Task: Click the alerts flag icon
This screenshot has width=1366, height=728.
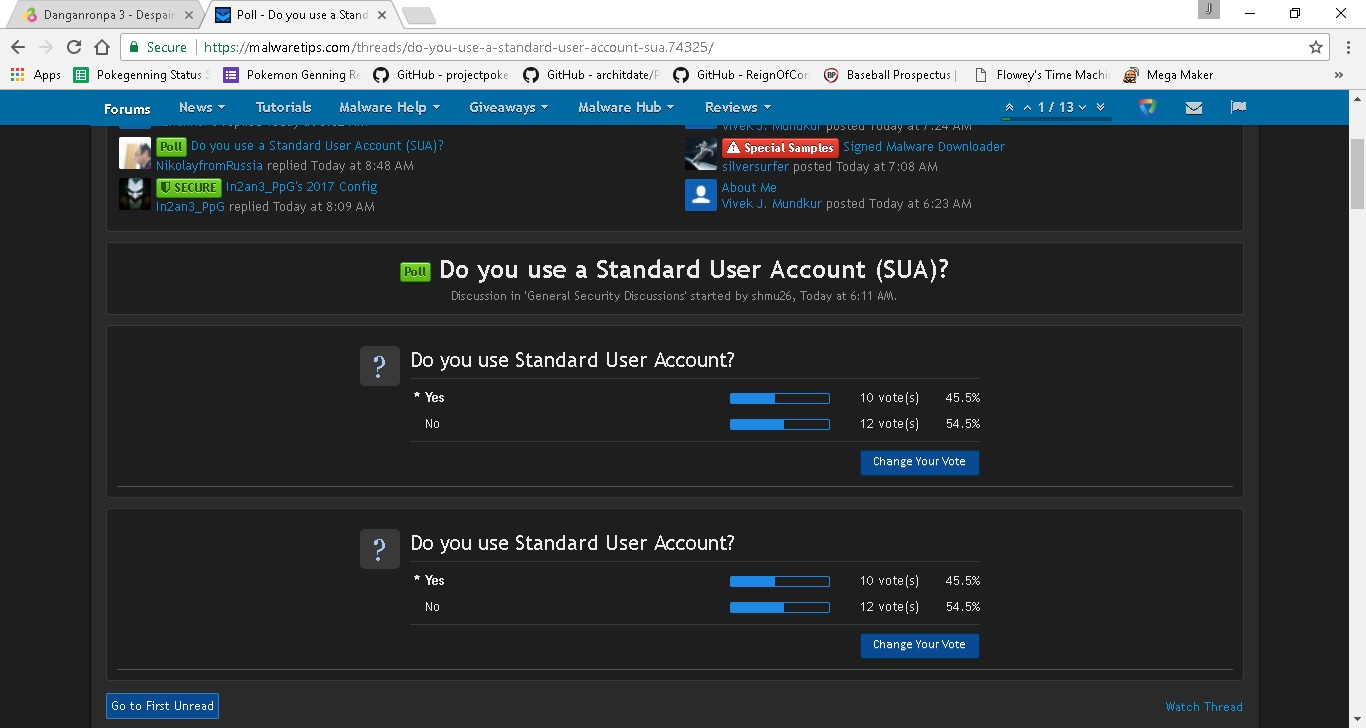Action: (x=1238, y=108)
